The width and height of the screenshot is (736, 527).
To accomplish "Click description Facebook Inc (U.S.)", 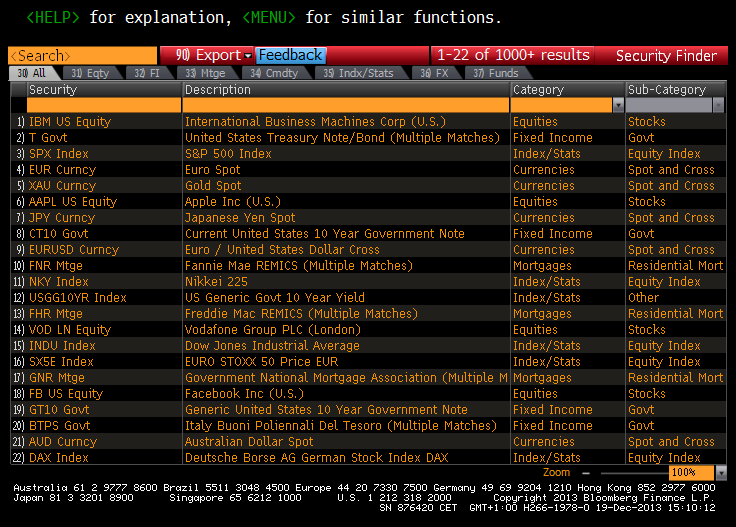I will click(245, 394).
